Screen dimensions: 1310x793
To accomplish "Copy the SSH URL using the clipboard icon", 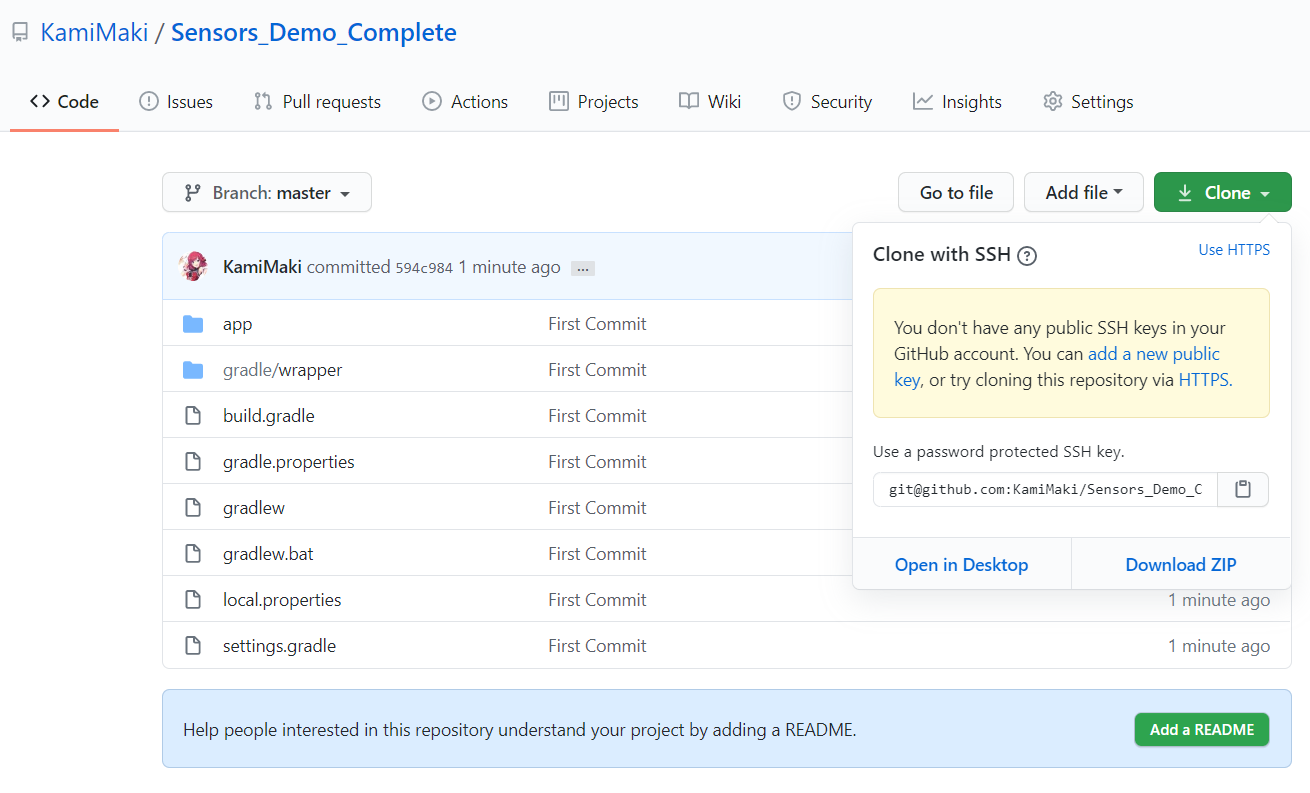I will point(1242,489).
